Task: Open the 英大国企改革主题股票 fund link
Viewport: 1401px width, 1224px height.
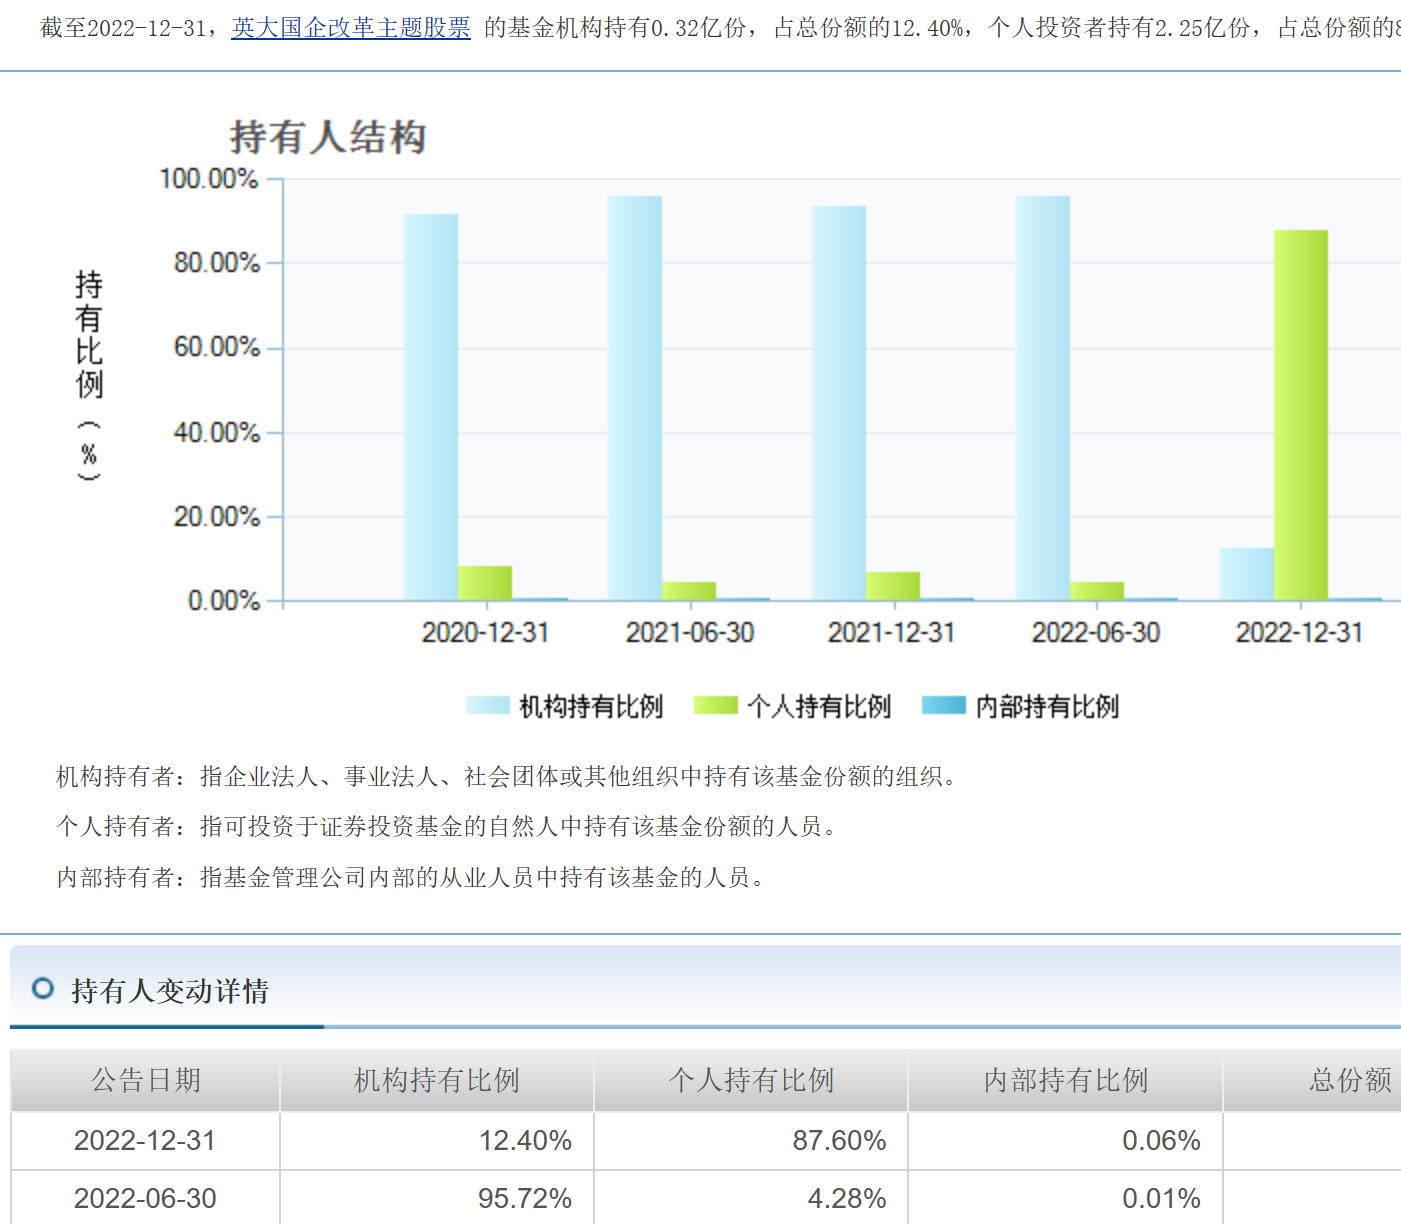Action: point(351,28)
